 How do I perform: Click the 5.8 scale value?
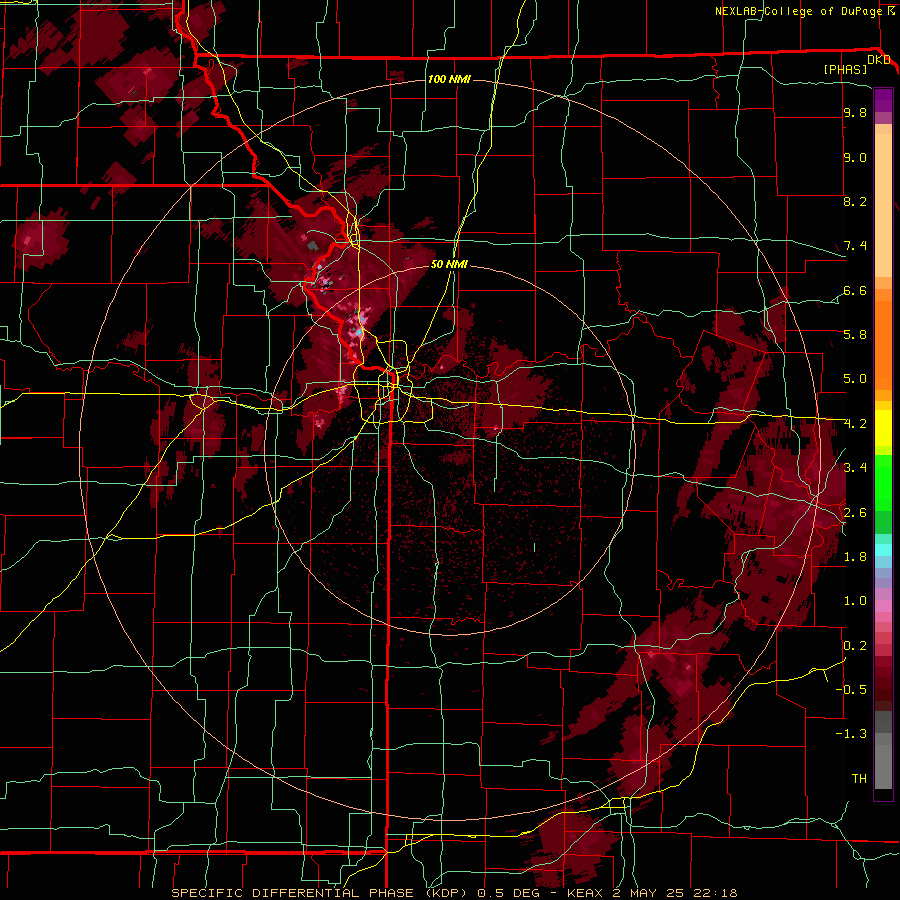pyautogui.click(x=855, y=334)
